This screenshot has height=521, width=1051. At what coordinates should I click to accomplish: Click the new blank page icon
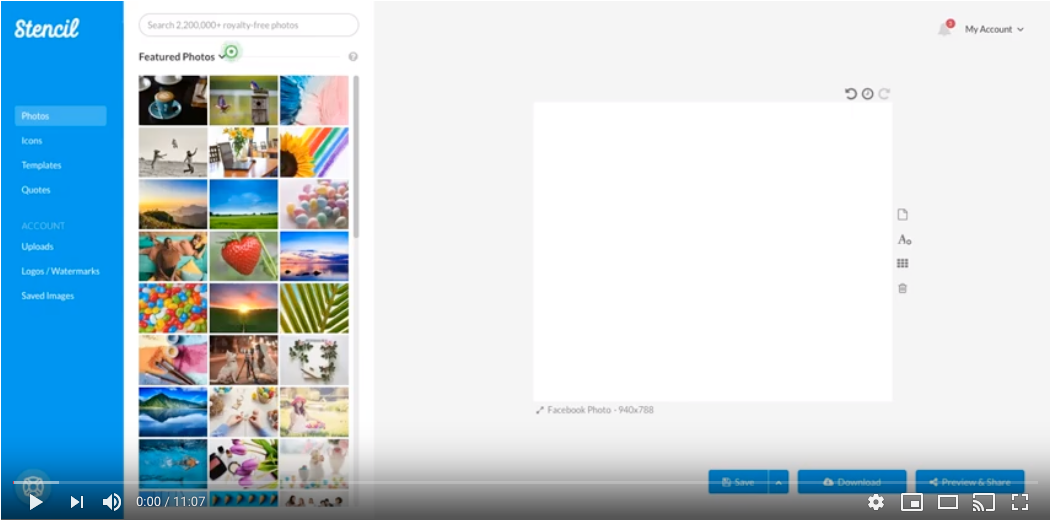[x=903, y=215]
